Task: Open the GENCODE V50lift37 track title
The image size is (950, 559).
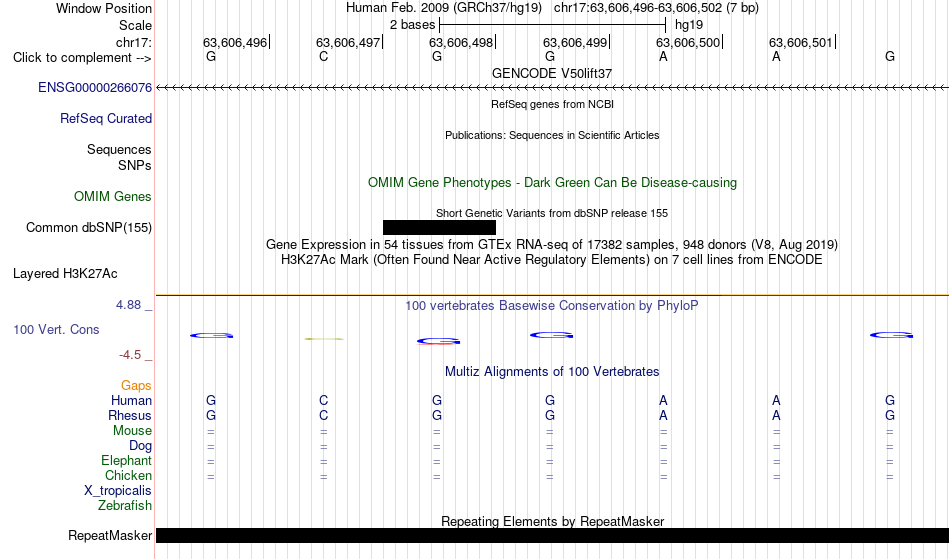Action: point(552,73)
